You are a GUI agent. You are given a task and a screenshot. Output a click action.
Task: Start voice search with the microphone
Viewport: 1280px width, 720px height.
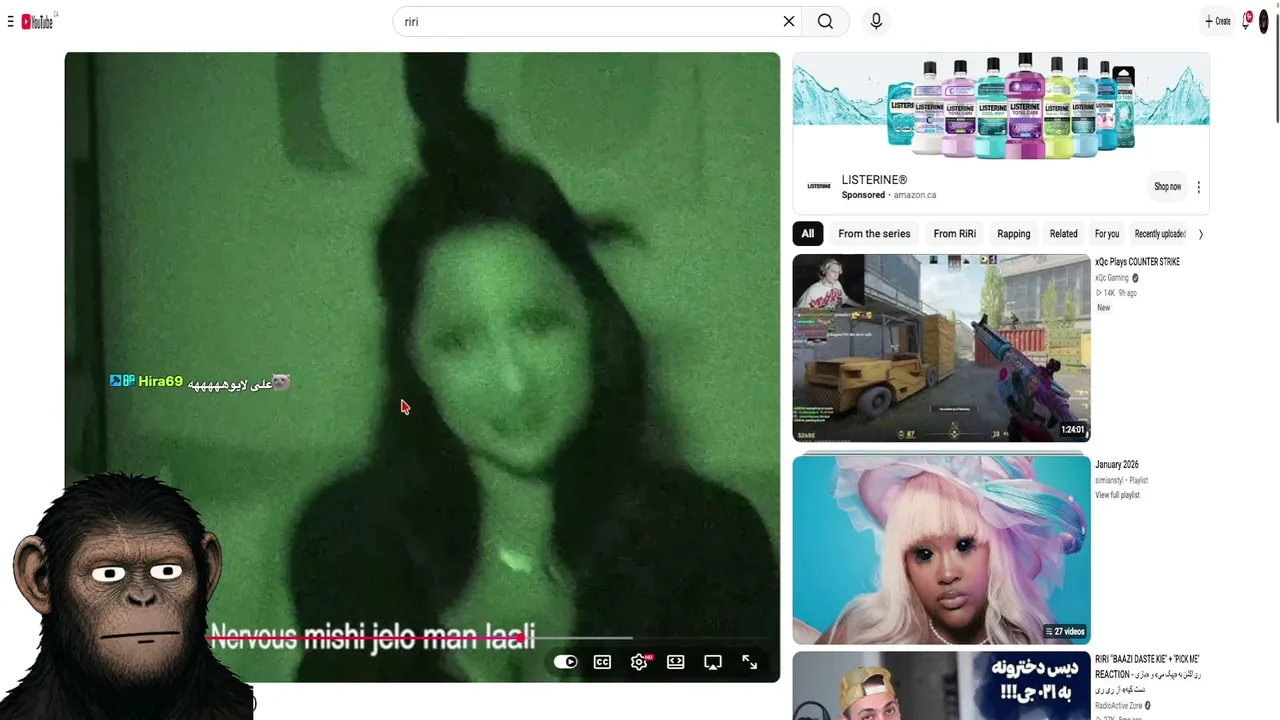tap(876, 21)
